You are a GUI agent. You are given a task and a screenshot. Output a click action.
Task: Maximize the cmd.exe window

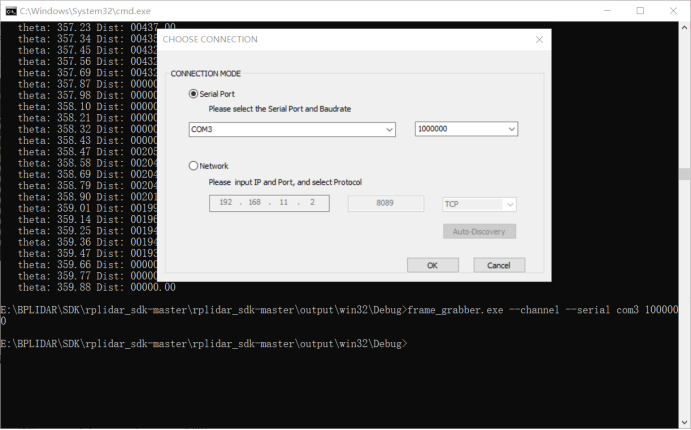[x=640, y=11]
